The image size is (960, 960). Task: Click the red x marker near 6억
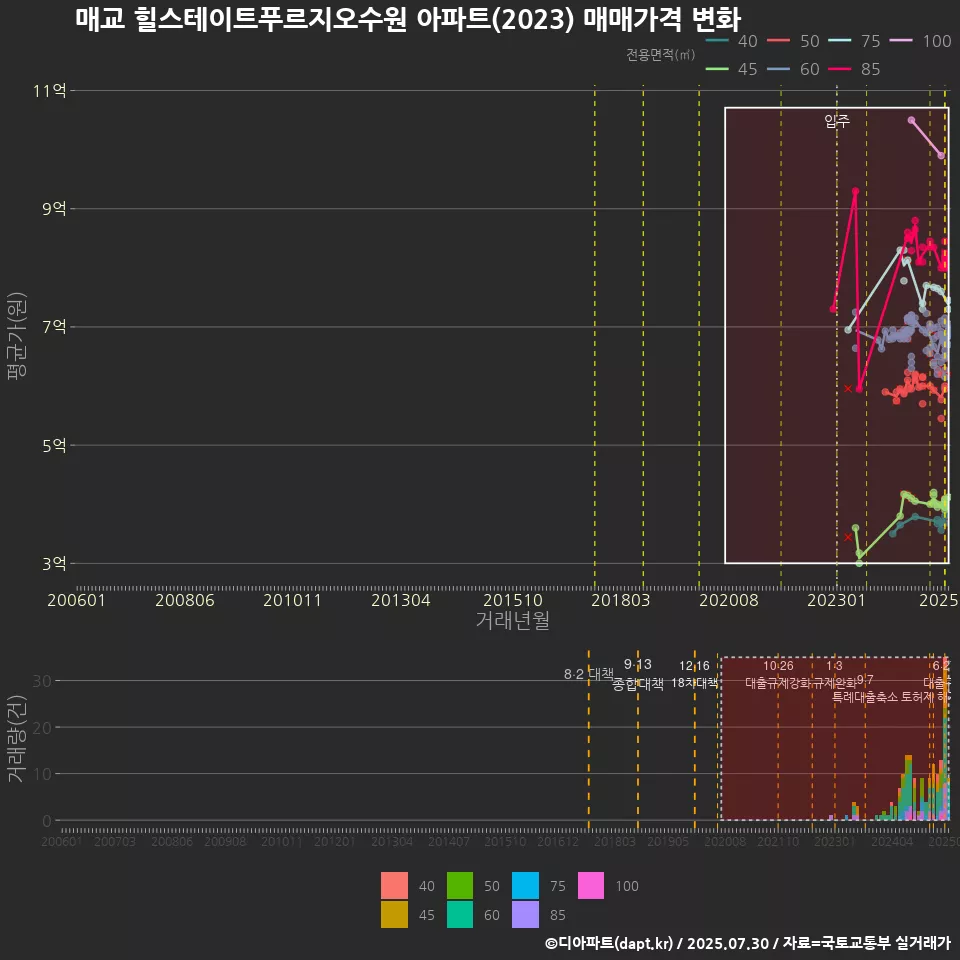847,389
